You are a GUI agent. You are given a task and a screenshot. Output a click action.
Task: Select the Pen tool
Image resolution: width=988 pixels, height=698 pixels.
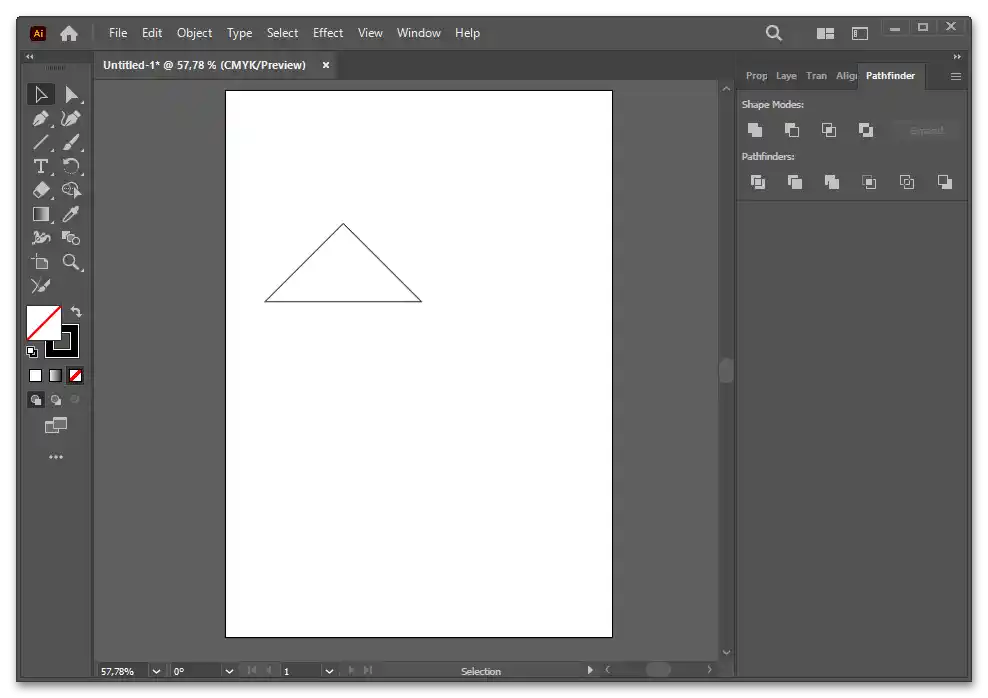tap(41, 119)
